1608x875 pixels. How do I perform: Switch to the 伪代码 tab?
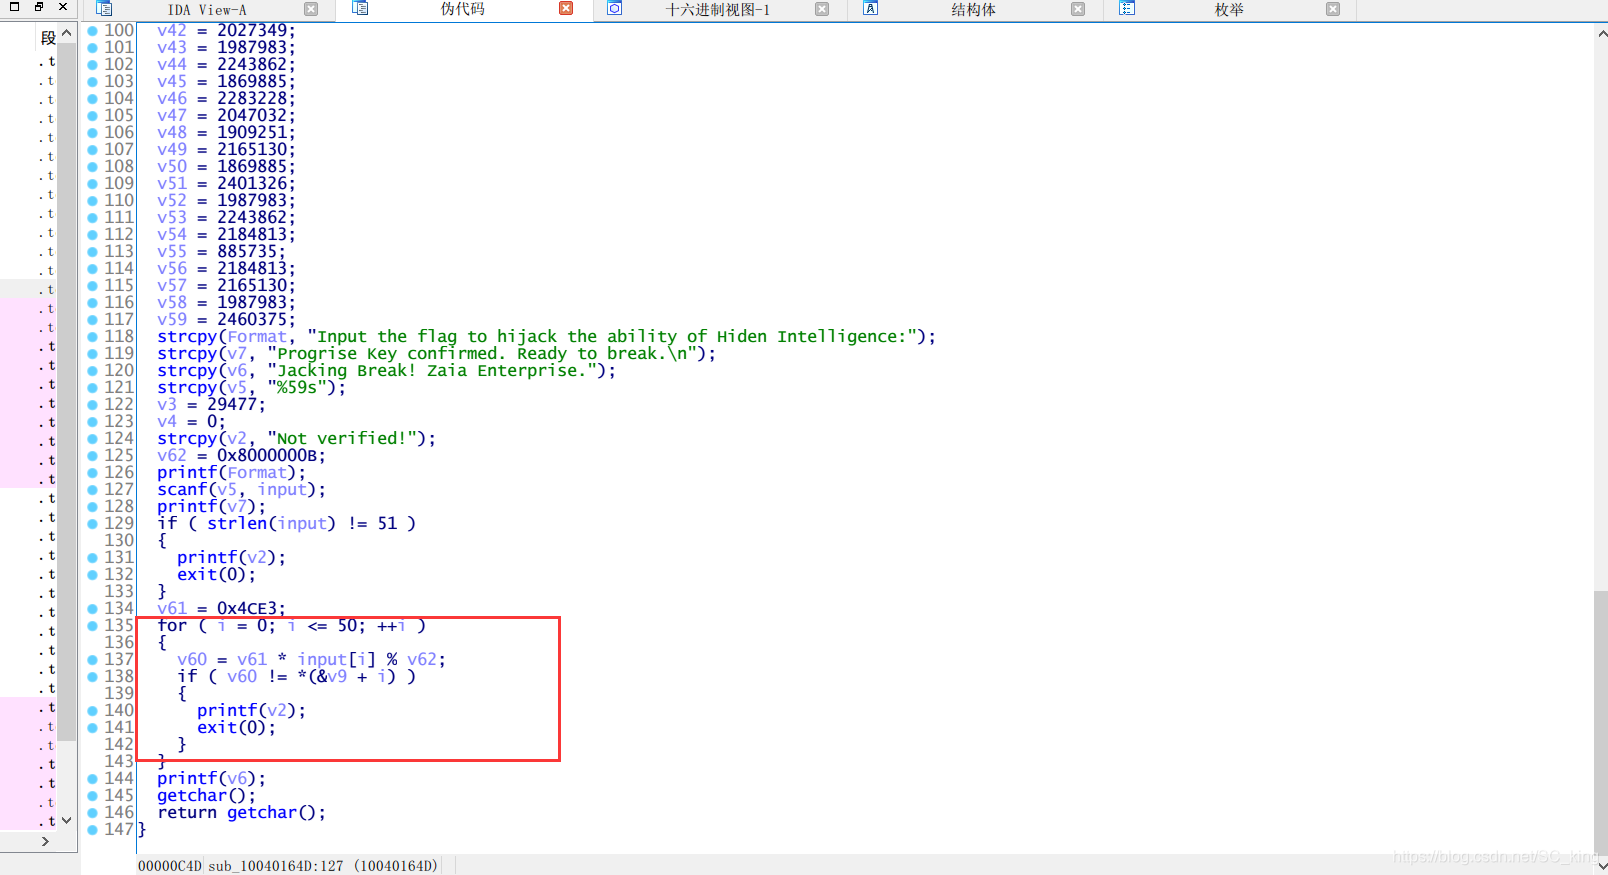pyautogui.click(x=463, y=10)
